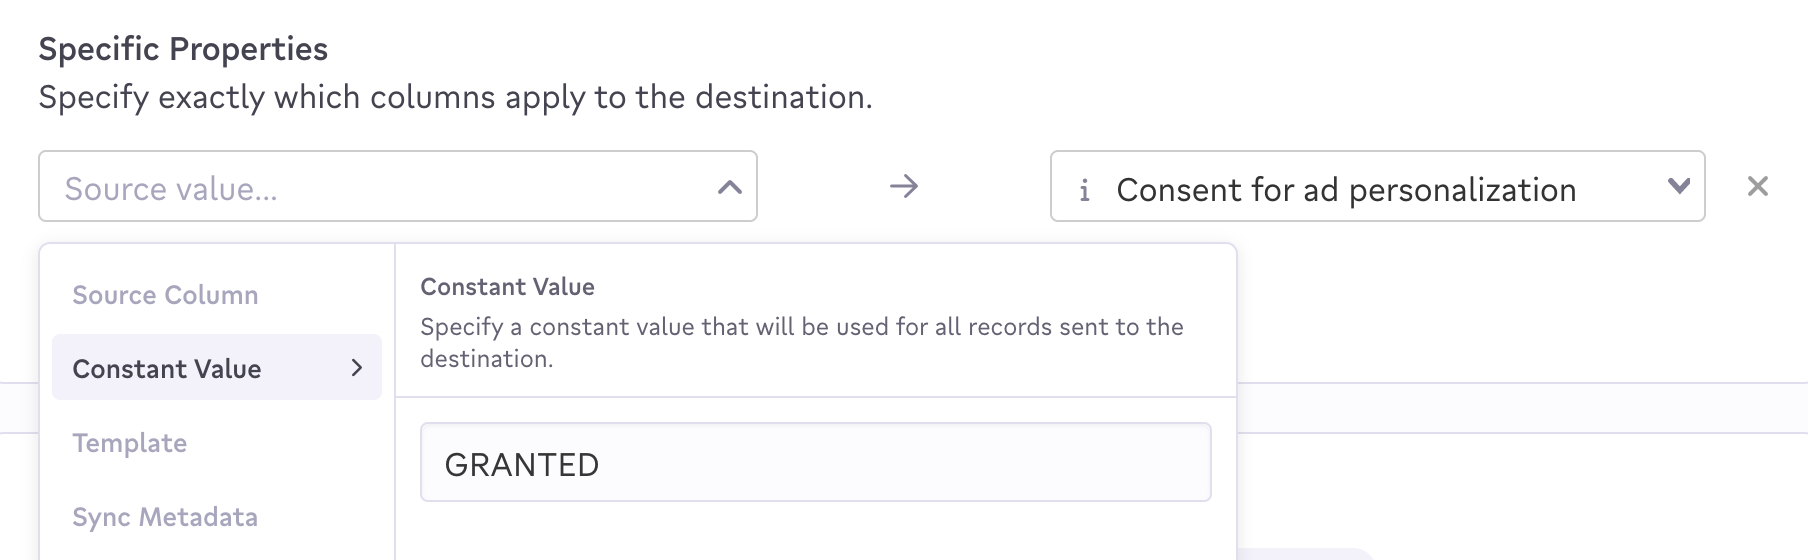Screen dimensions: 1808x560
Task: Click the Specific Properties heading
Action: tap(183, 49)
